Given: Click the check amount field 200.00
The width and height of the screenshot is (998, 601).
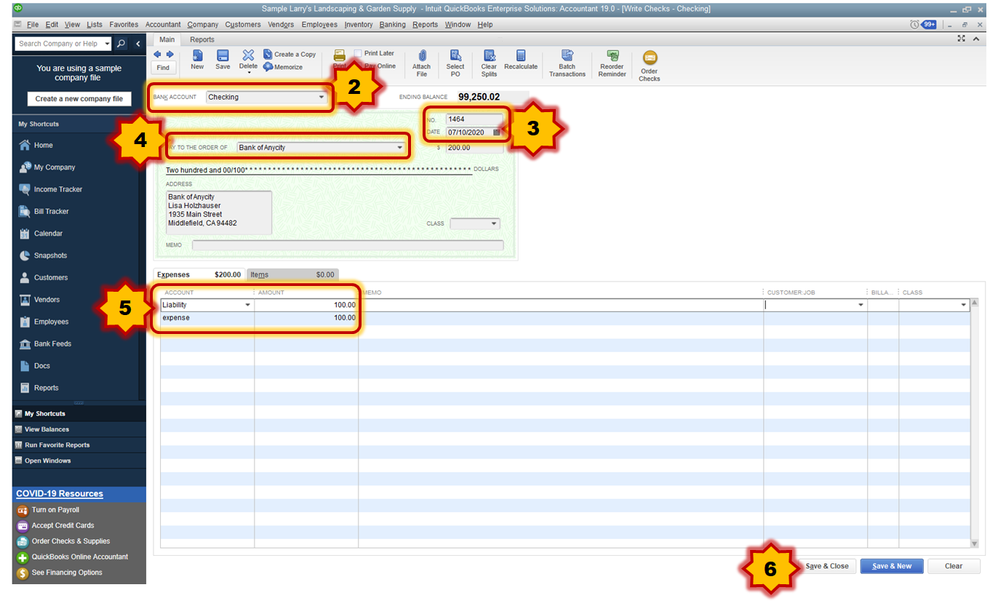Looking at the screenshot, I should tap(474, 148).
